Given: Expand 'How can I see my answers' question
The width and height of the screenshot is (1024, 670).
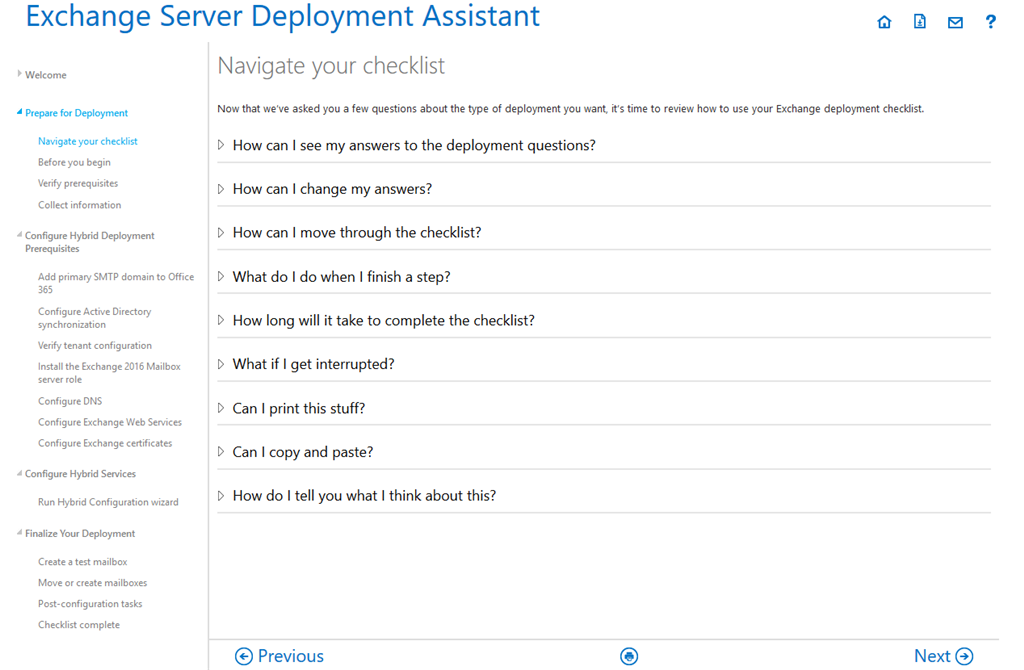Looking at the screenshot, I should tap(414, 145).
